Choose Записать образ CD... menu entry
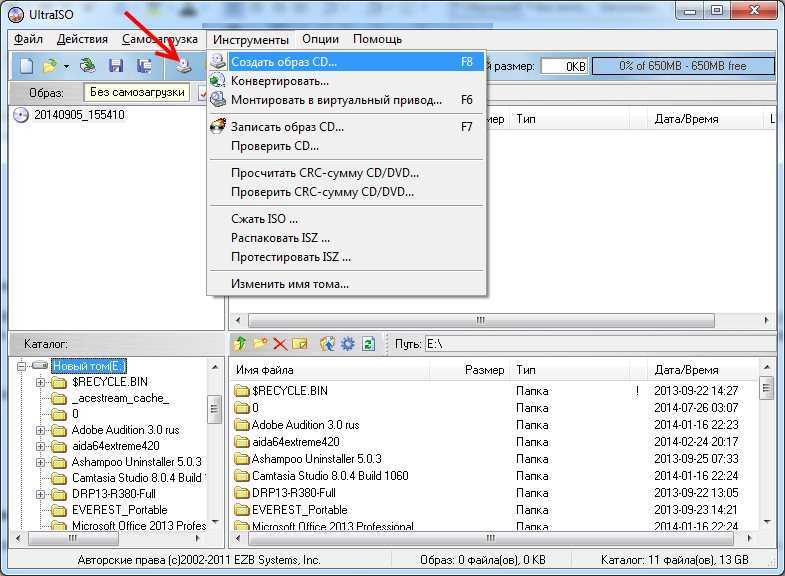785x576 pixels. click(x=346, y=127)
